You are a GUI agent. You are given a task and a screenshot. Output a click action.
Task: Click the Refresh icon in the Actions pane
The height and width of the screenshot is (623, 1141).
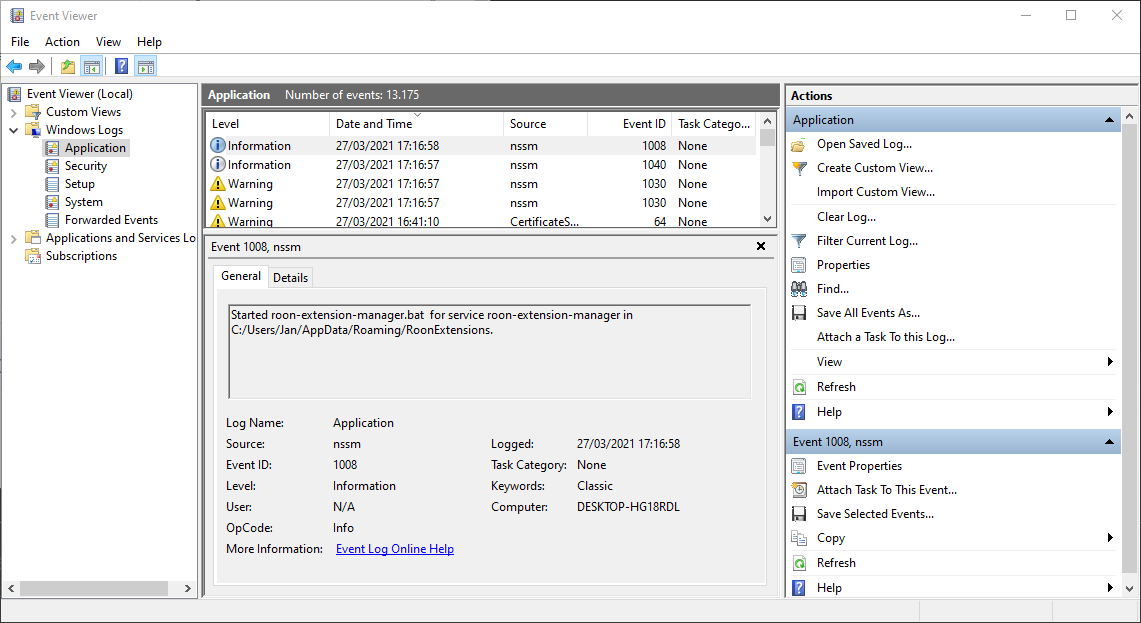(x=798, y=387)
